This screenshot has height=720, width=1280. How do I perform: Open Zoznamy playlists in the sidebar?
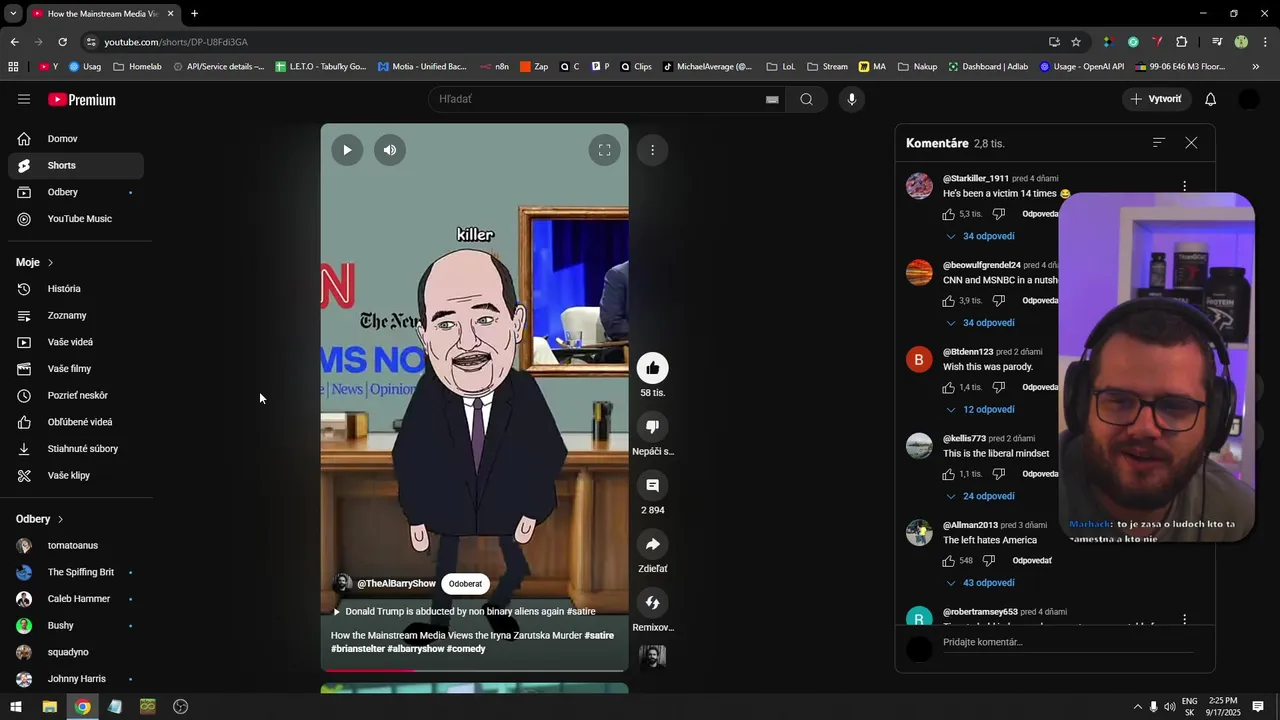(76, 316)
